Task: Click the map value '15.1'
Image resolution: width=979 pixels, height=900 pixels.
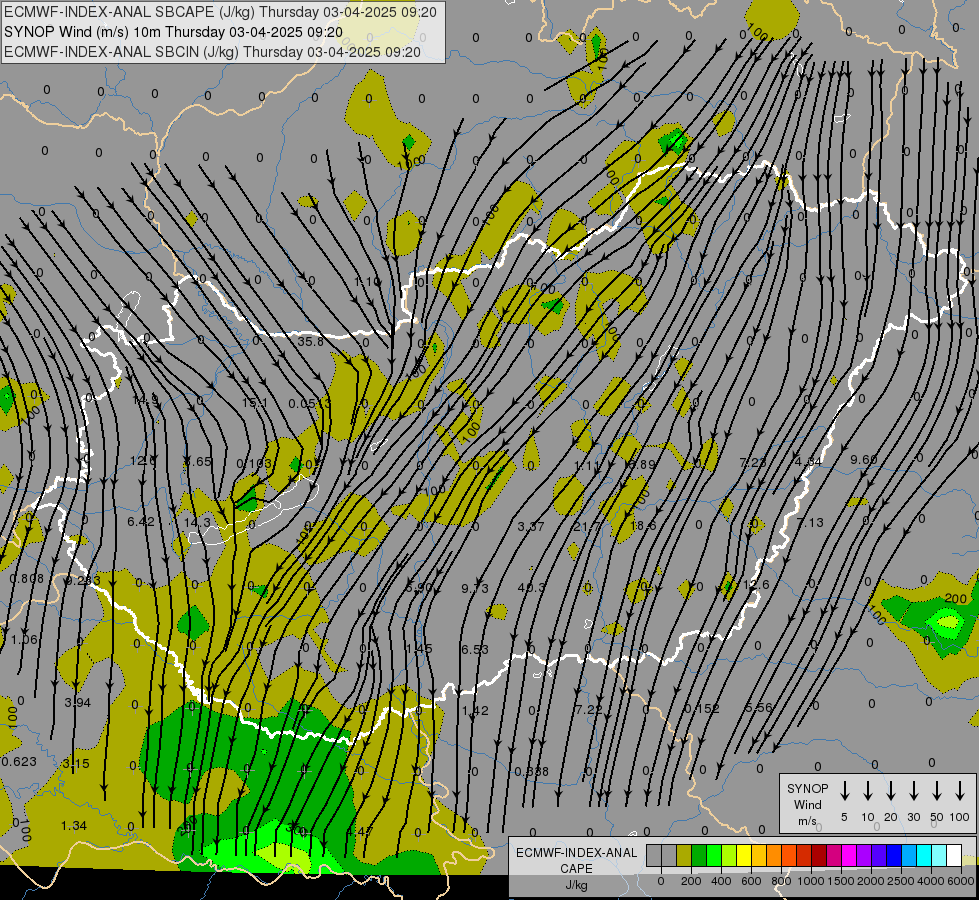Action: click(x=255, y=403)
